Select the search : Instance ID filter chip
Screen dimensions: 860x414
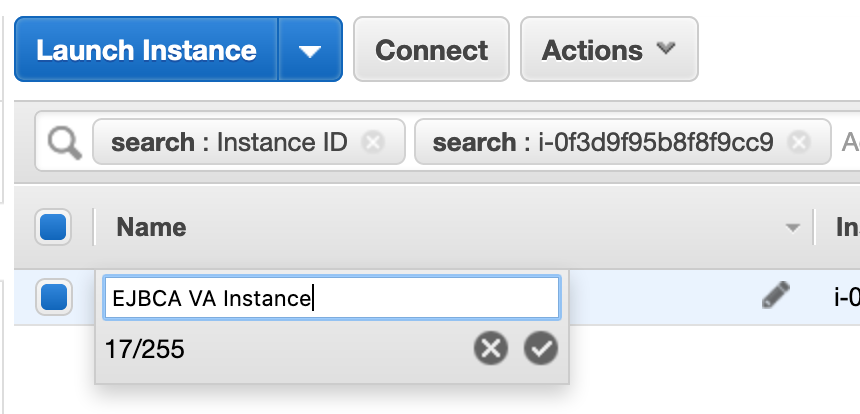[x=229, y=143]
